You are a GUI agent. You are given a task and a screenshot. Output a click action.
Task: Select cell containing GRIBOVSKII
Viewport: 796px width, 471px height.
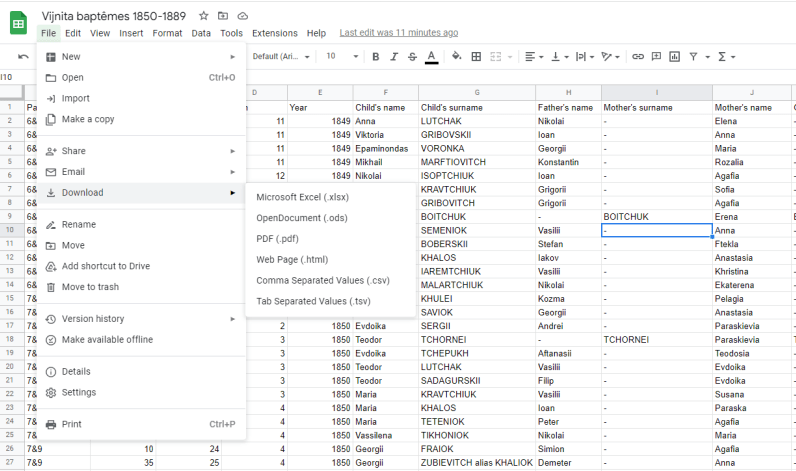point(447,134)
